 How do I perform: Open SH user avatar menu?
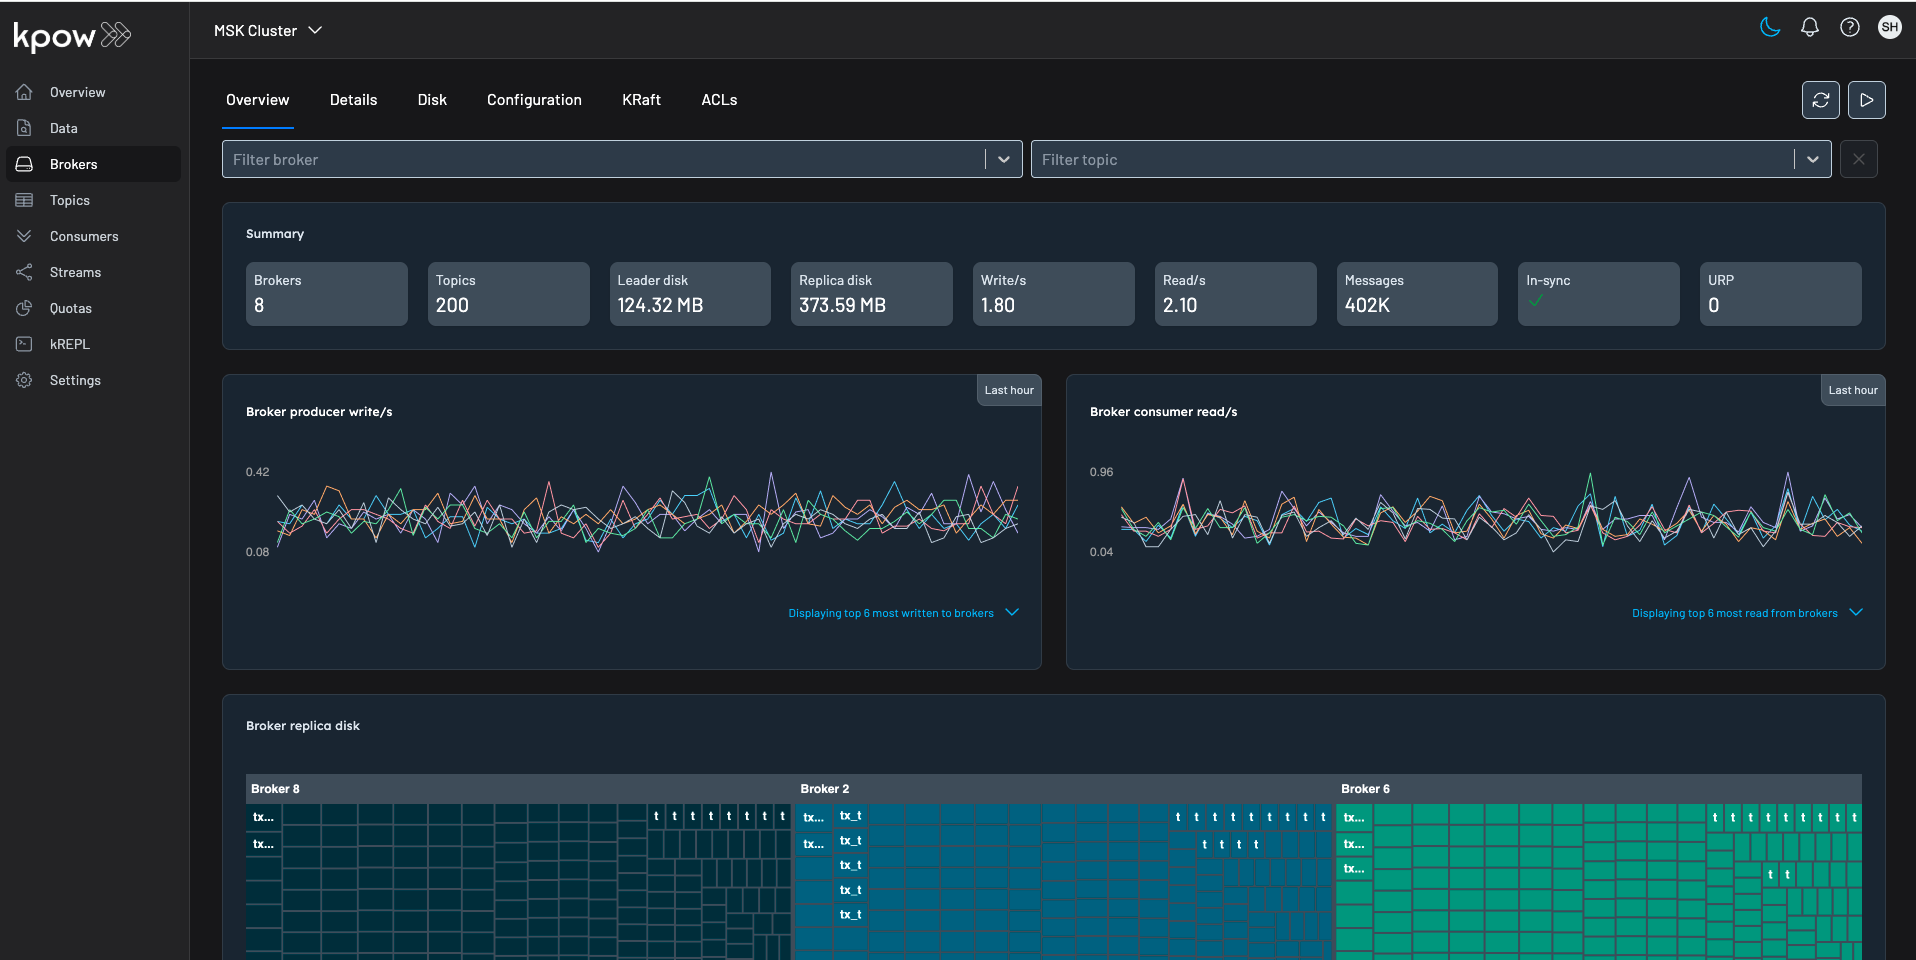1889,27
